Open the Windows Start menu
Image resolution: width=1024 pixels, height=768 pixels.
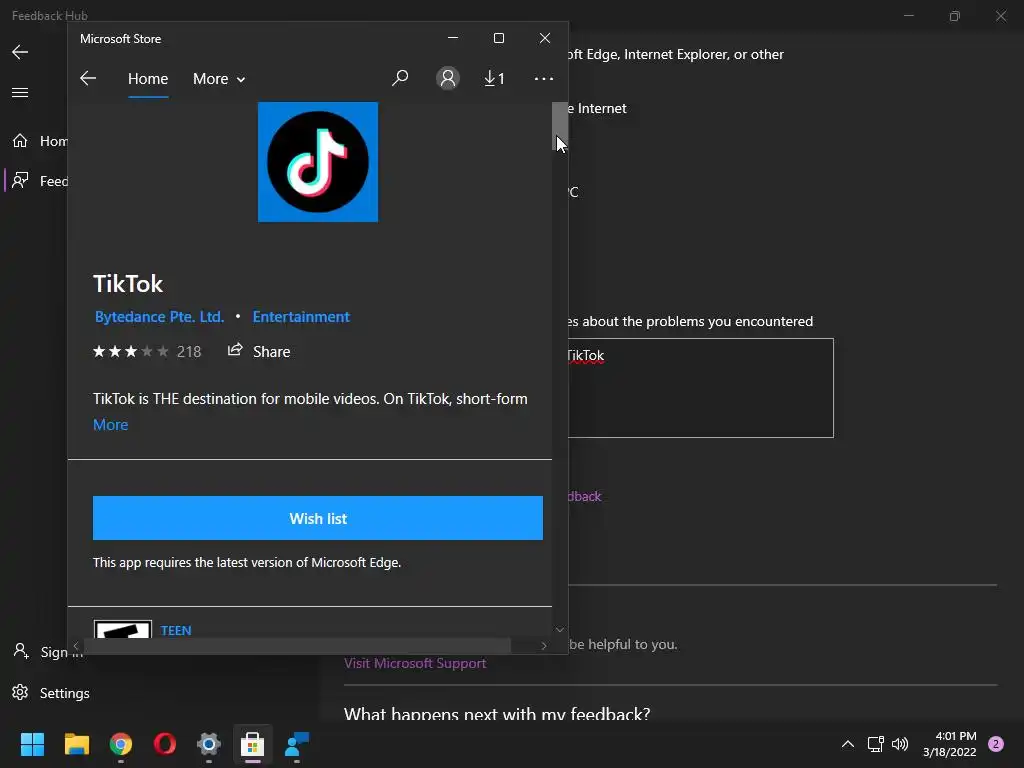click(x=32, y=744)
